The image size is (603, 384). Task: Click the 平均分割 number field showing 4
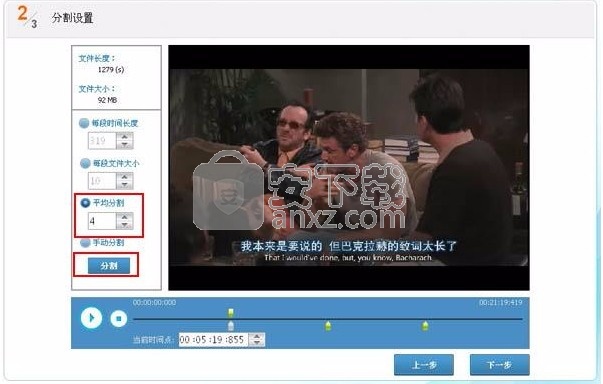[x=102, y=221]
